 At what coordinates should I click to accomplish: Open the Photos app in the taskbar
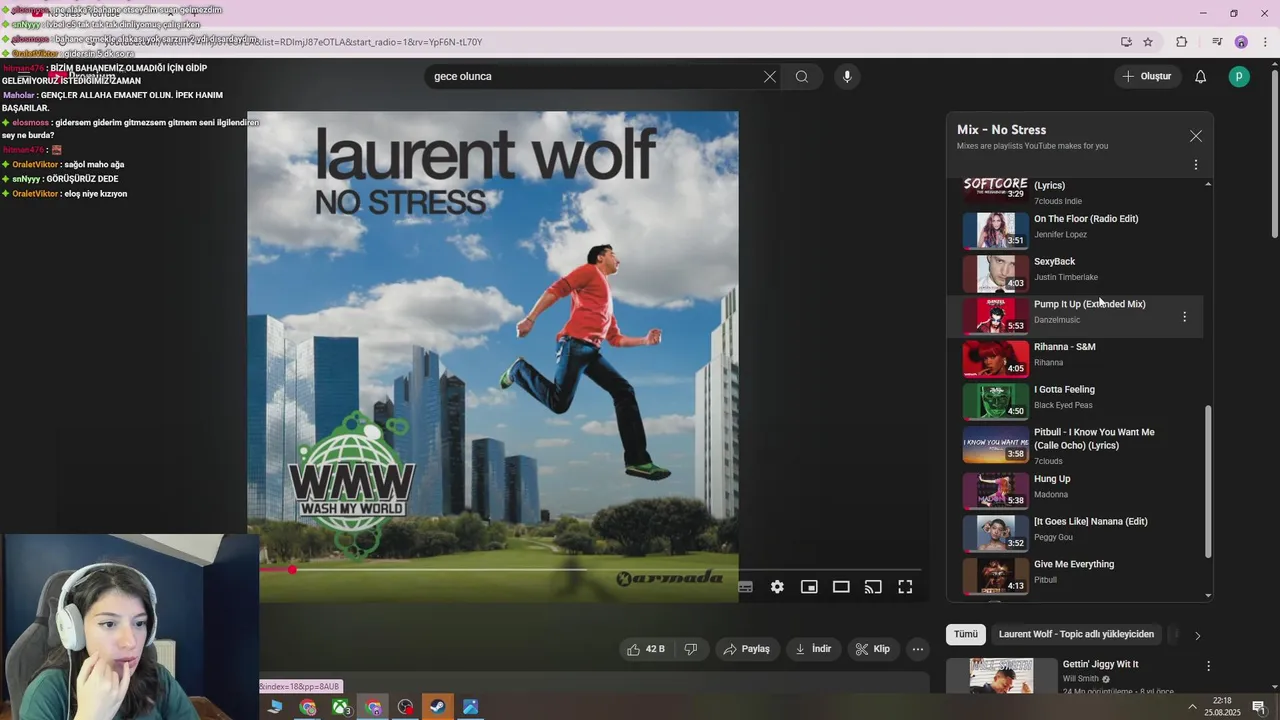(470, 707)
